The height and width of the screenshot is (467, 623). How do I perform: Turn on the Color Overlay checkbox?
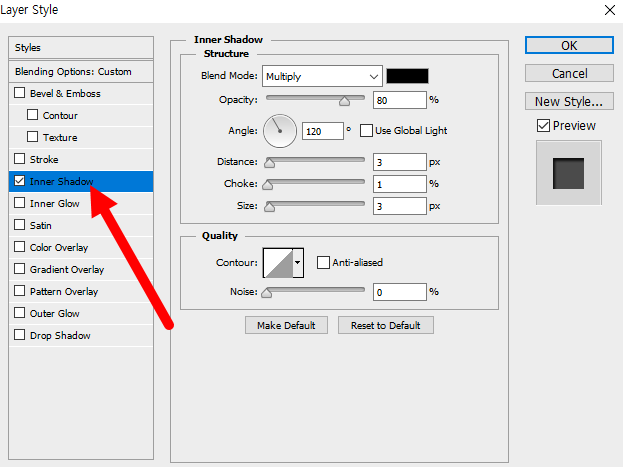(19, 247)
